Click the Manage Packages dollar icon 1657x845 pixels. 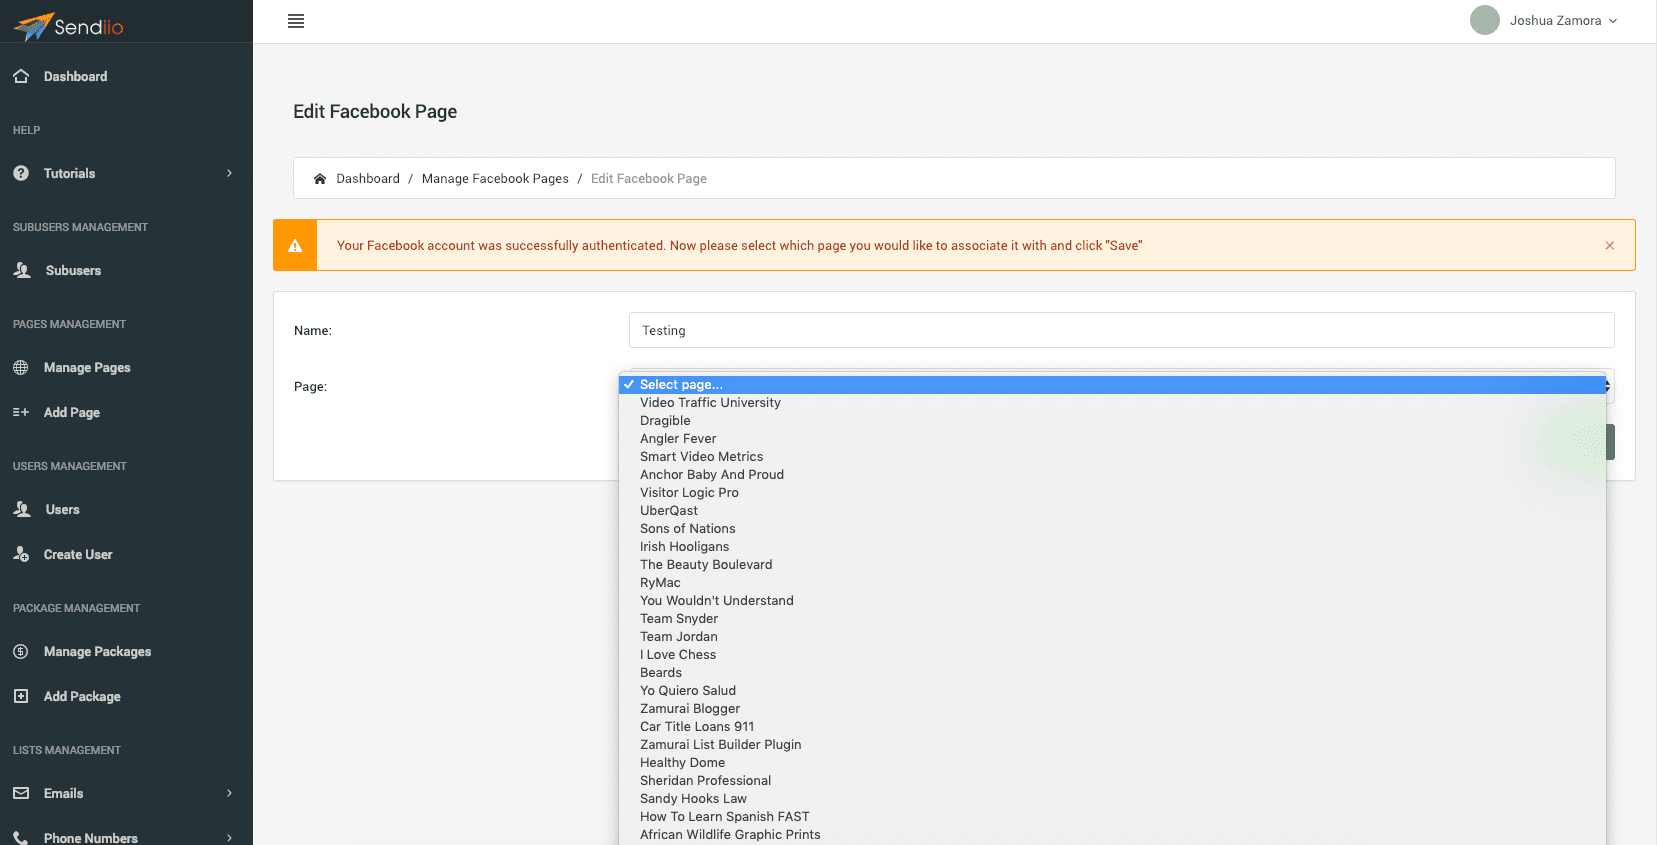[21, 651]
